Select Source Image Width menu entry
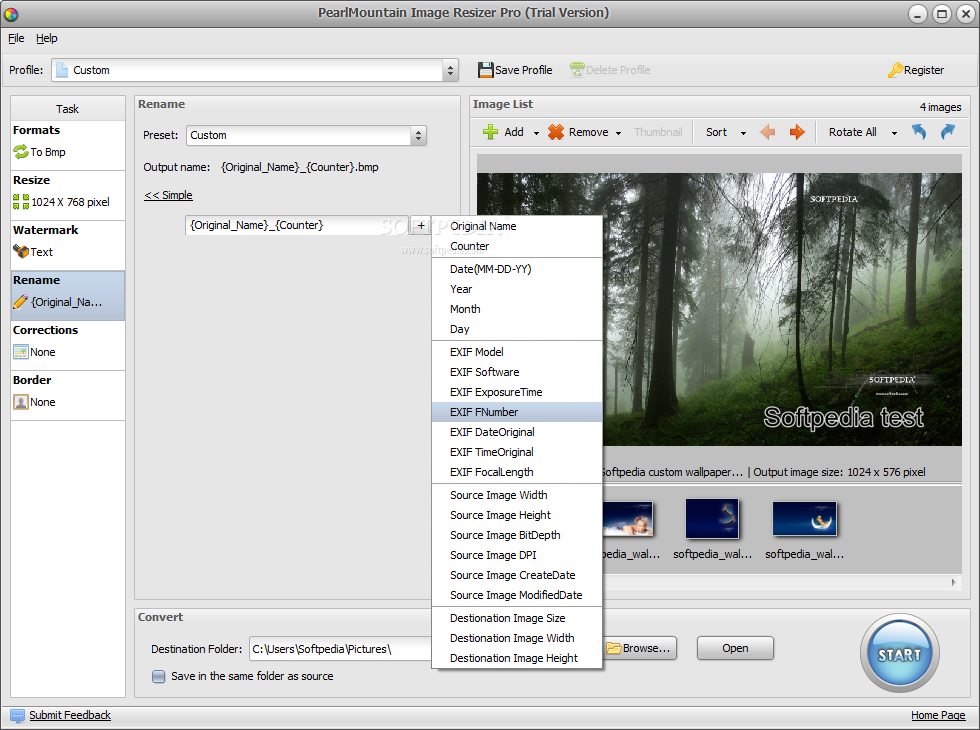Viewport: 980px width, 730px height. (x=517, y=496)
